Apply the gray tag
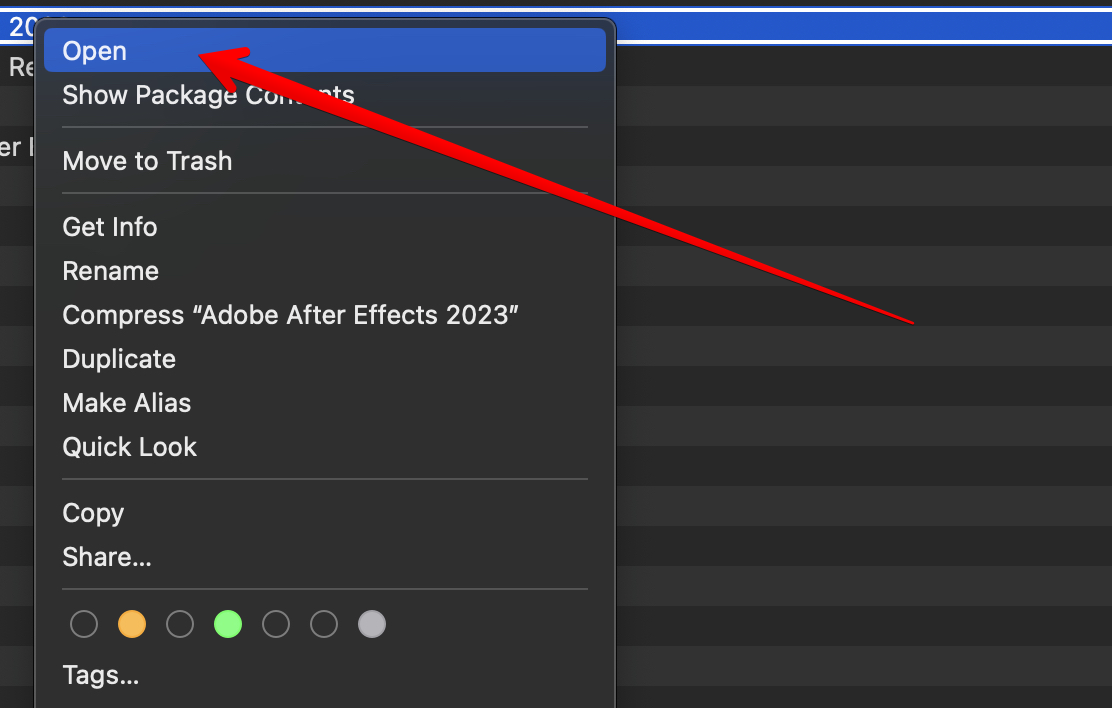 click(x=372, y=624)
